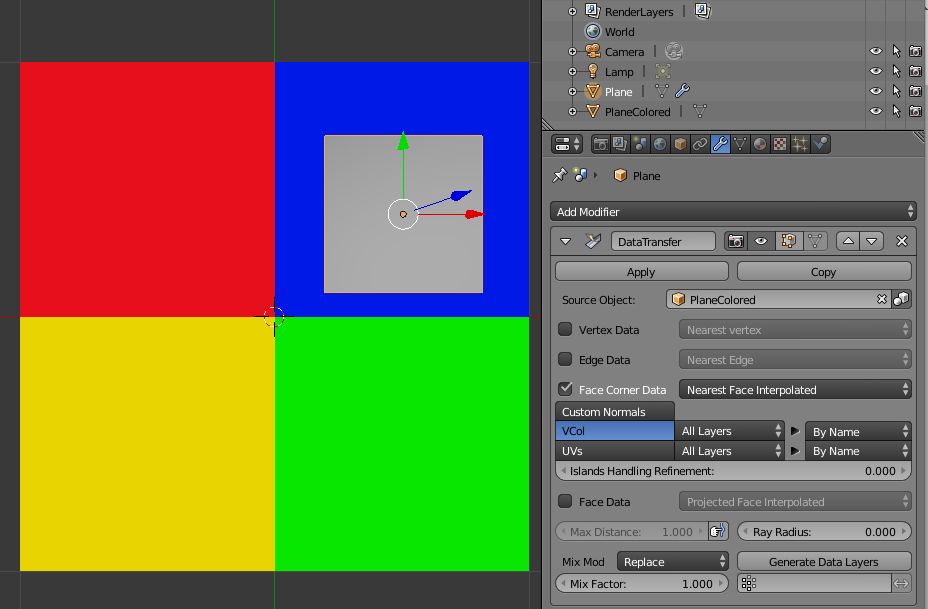This screenshot has height=609, width=928.
Task: Toggle PlaneColored renderability camera icon
Action: pos(915,111)
